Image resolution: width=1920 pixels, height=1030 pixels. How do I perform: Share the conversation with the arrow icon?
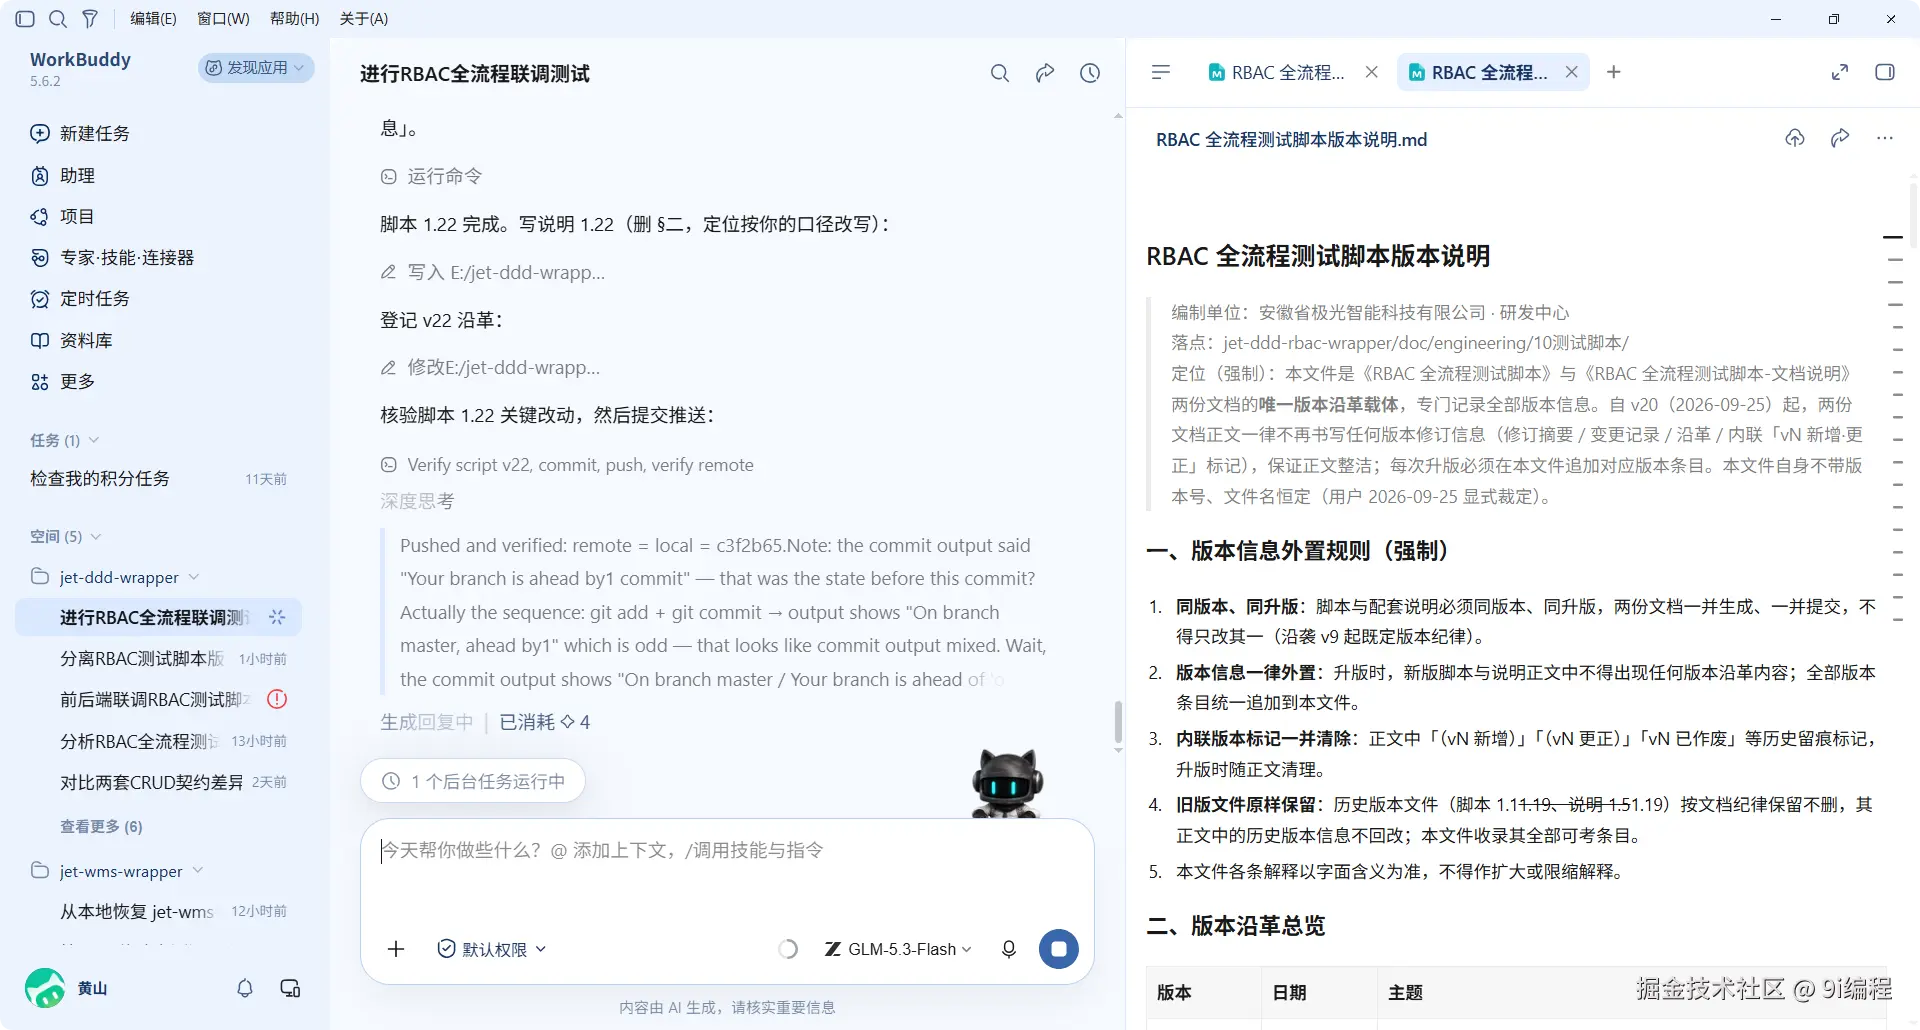(x=1045, y=73)
